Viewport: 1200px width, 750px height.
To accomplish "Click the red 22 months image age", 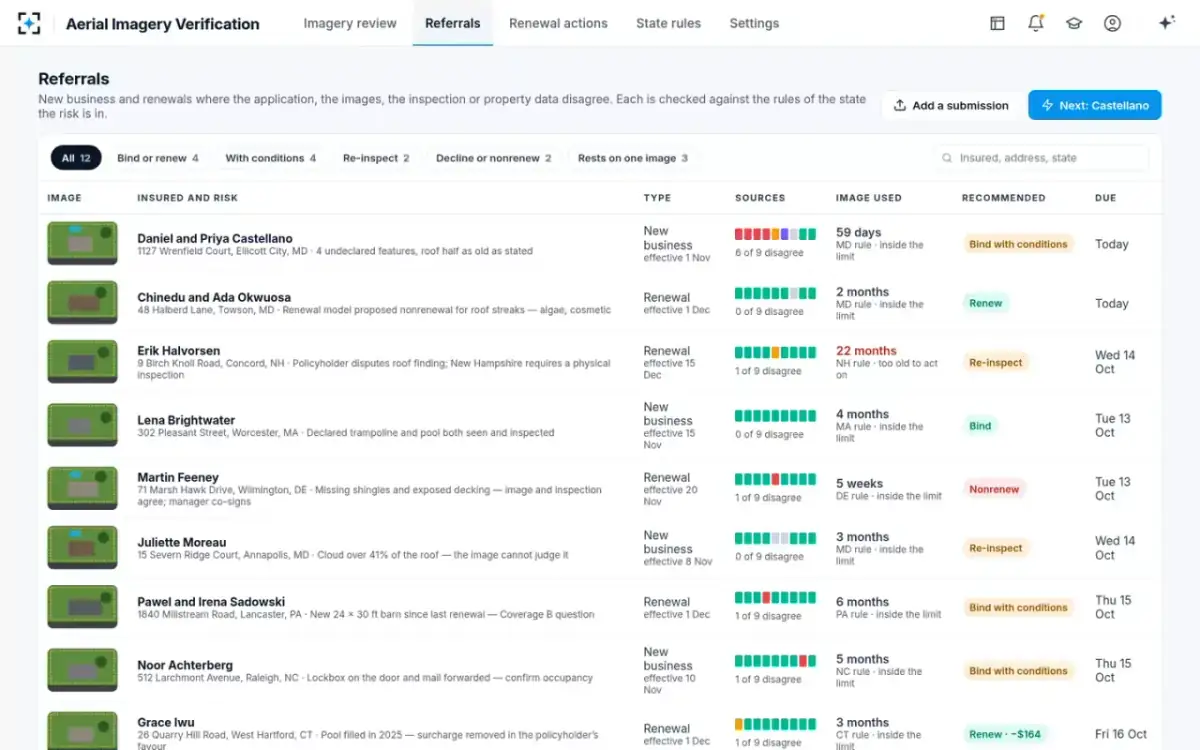I will [x=866, y=351].
